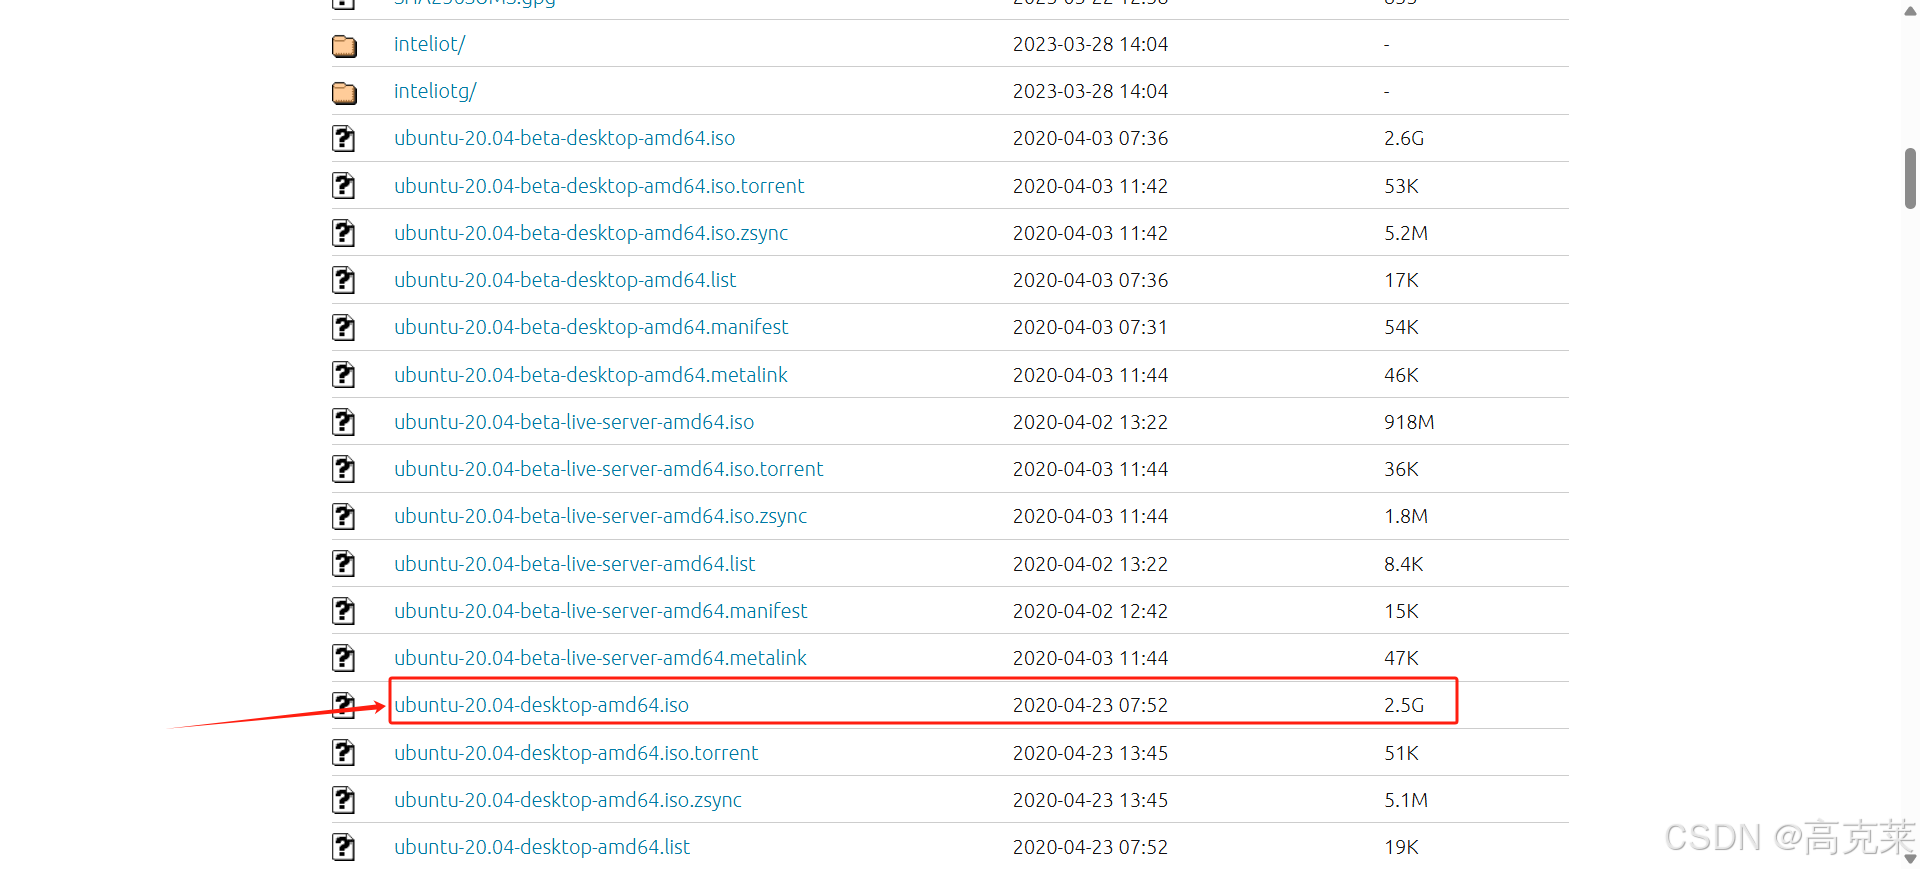Image resolution: width=1920 pixels, height=869 pixels.
Task: Open ubuntu-20.04-beta-live-server-amd64.list link
Action: tap(575, 564)
